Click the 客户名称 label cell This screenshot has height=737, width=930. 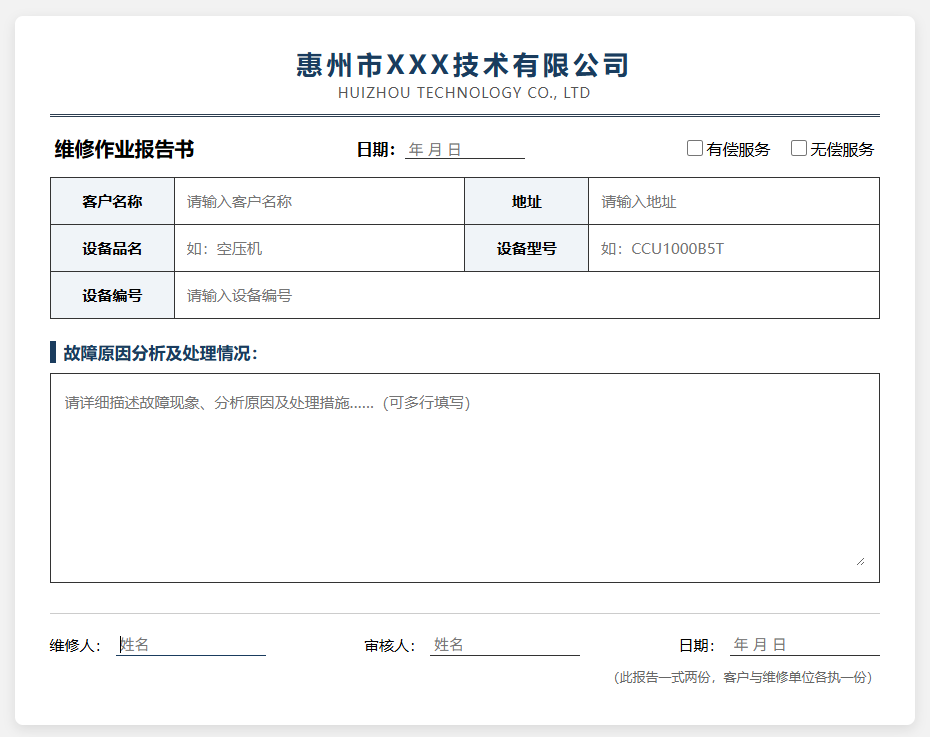(112, 201)
